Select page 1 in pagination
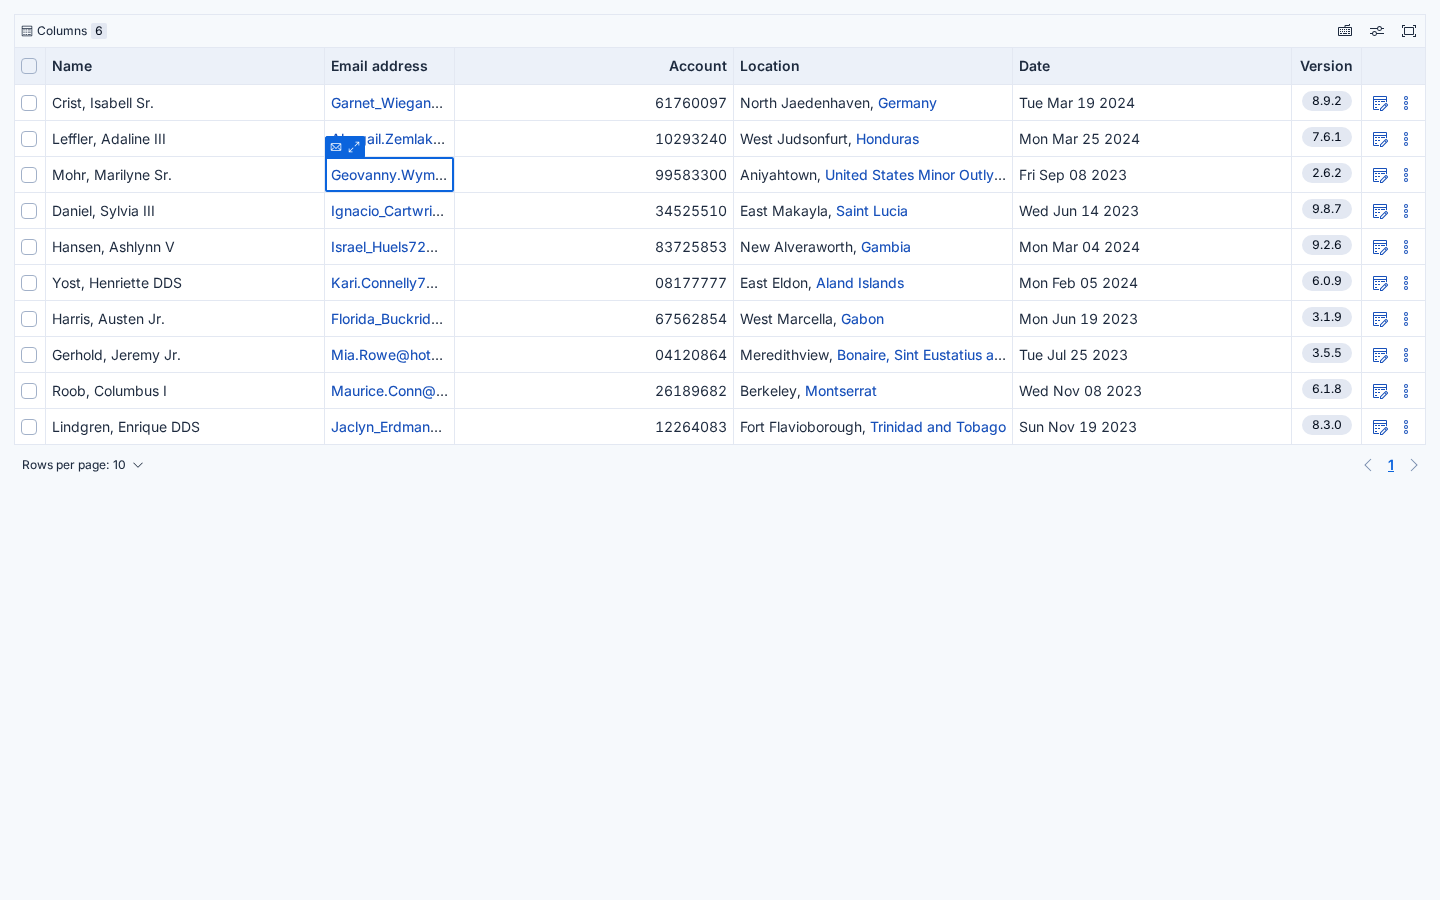Viewport: 1440px width, 900px height. click(1391, 465)
